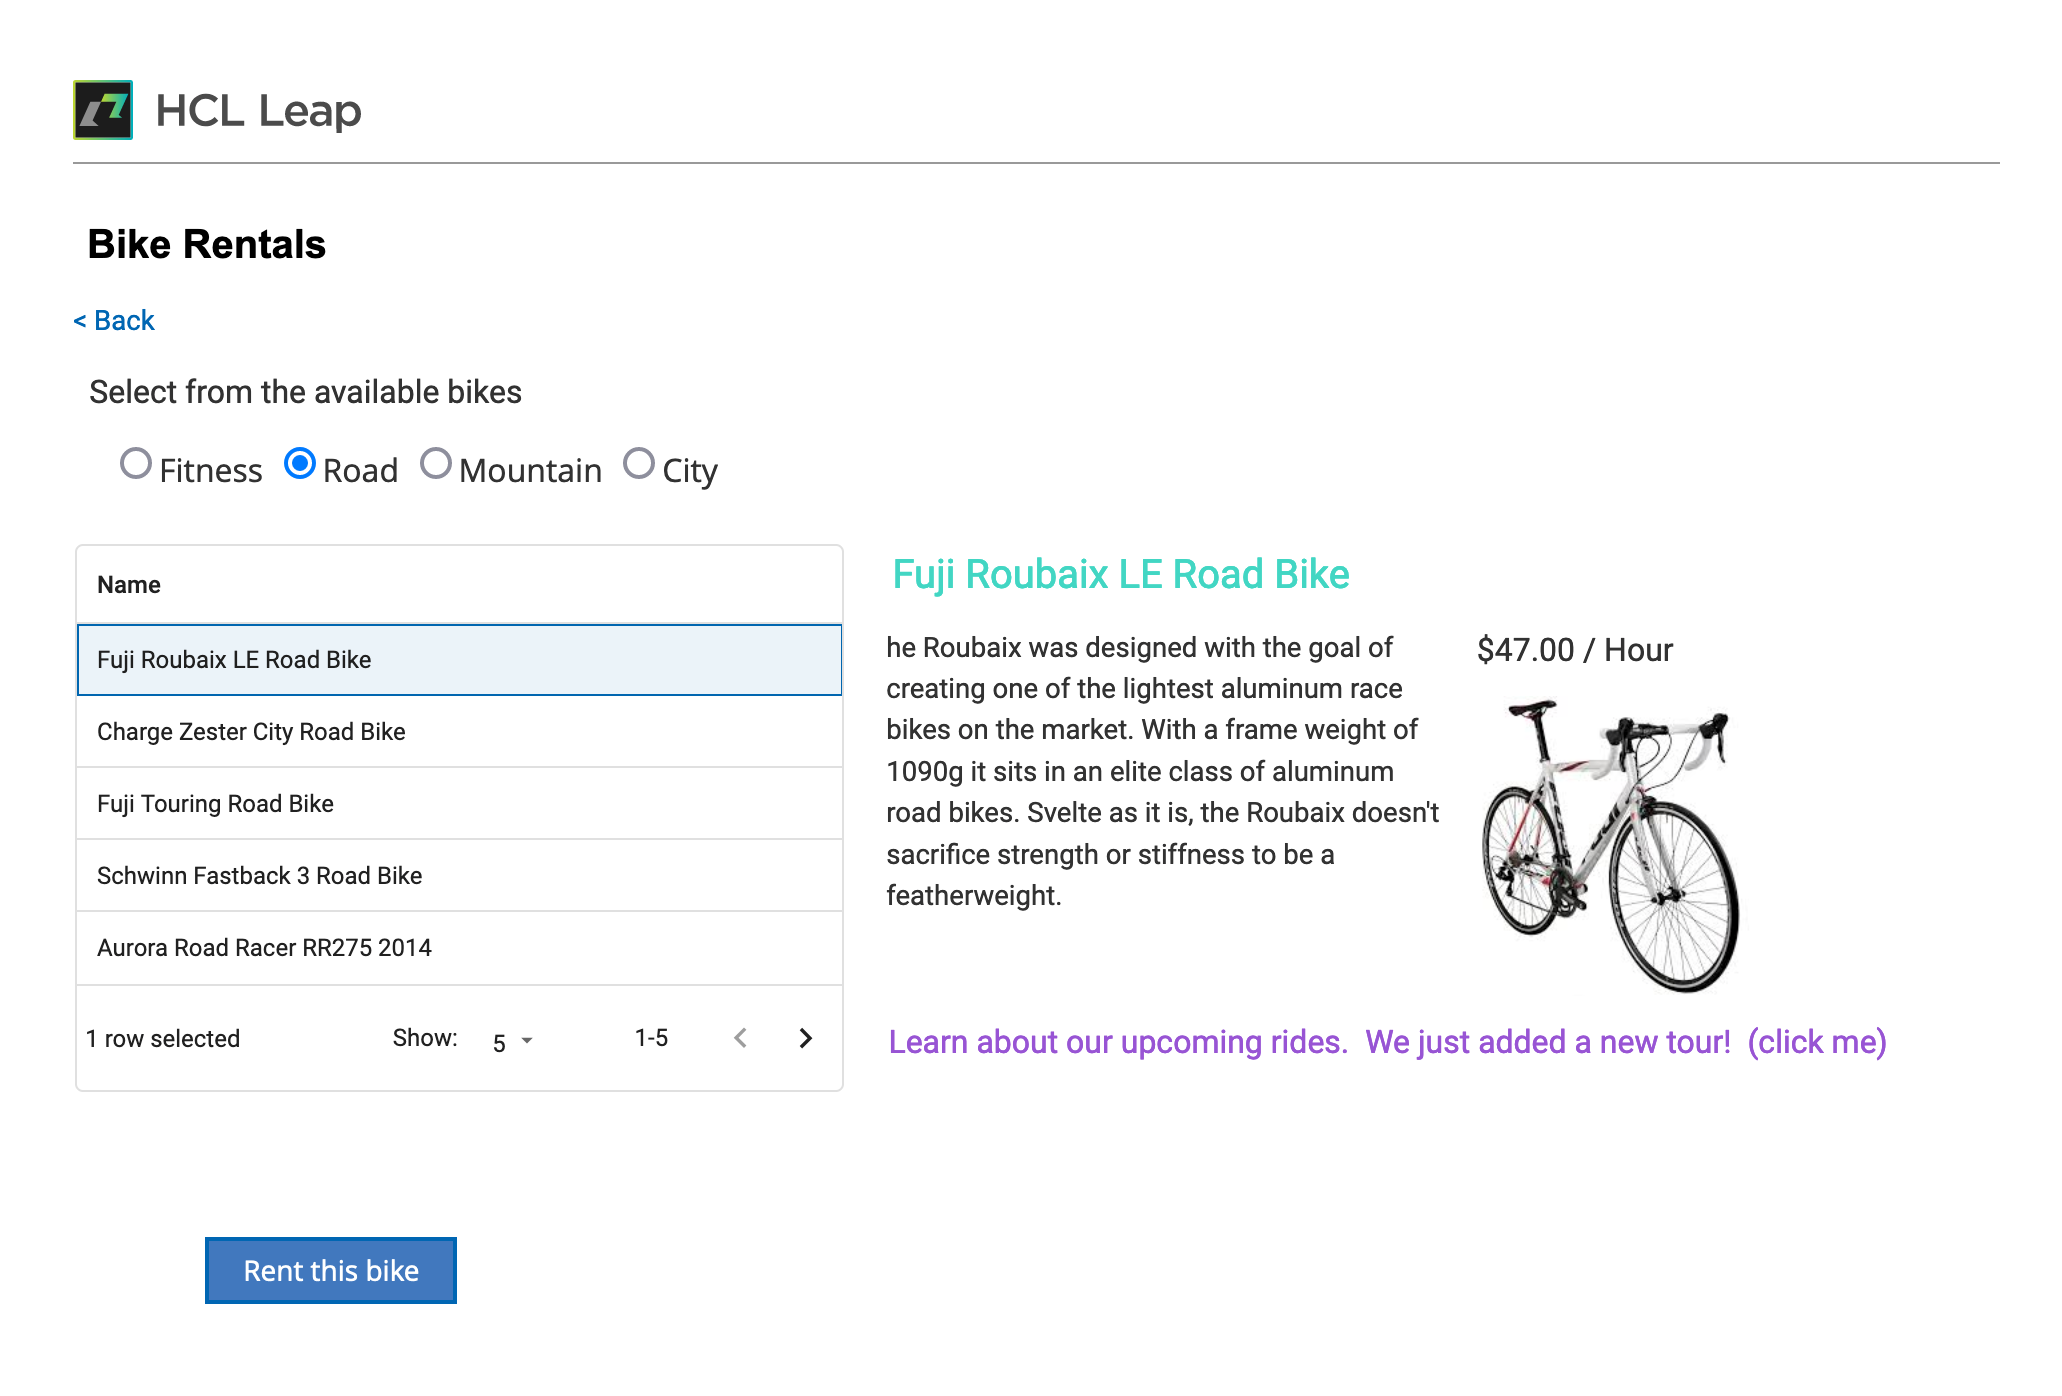The width and height of the screenshot is (2062, 1396).
Task: Click the road bike photo
Action: [1610, 846]
